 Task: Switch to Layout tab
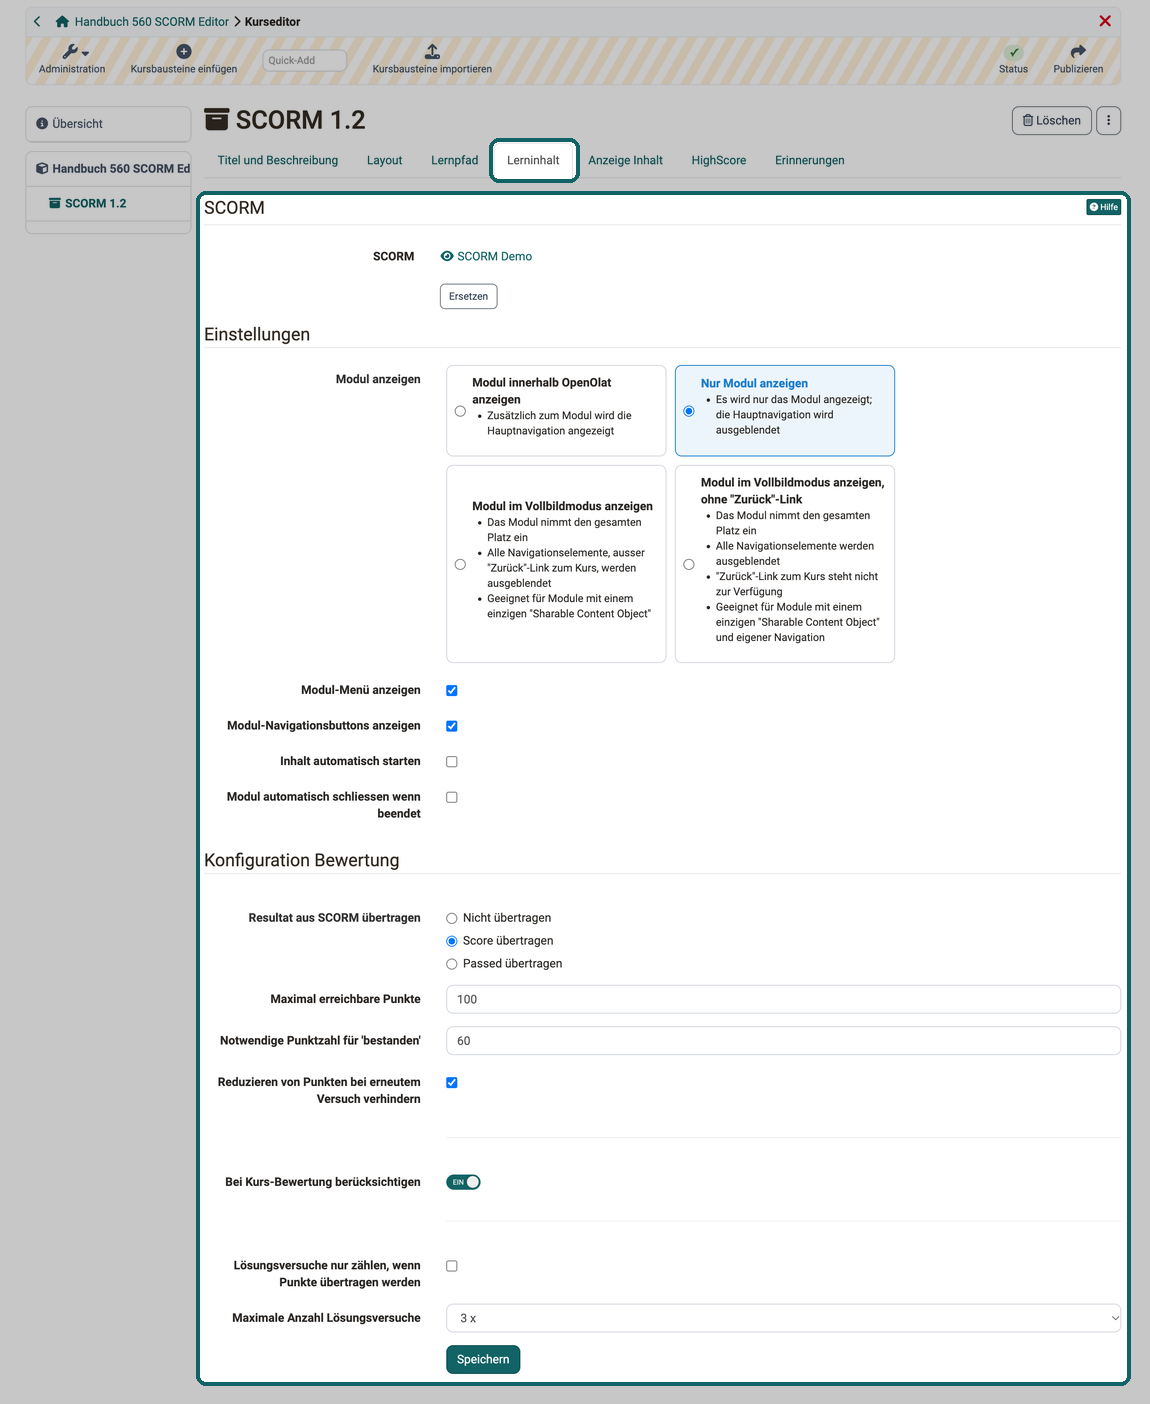[x=384, y=160]
